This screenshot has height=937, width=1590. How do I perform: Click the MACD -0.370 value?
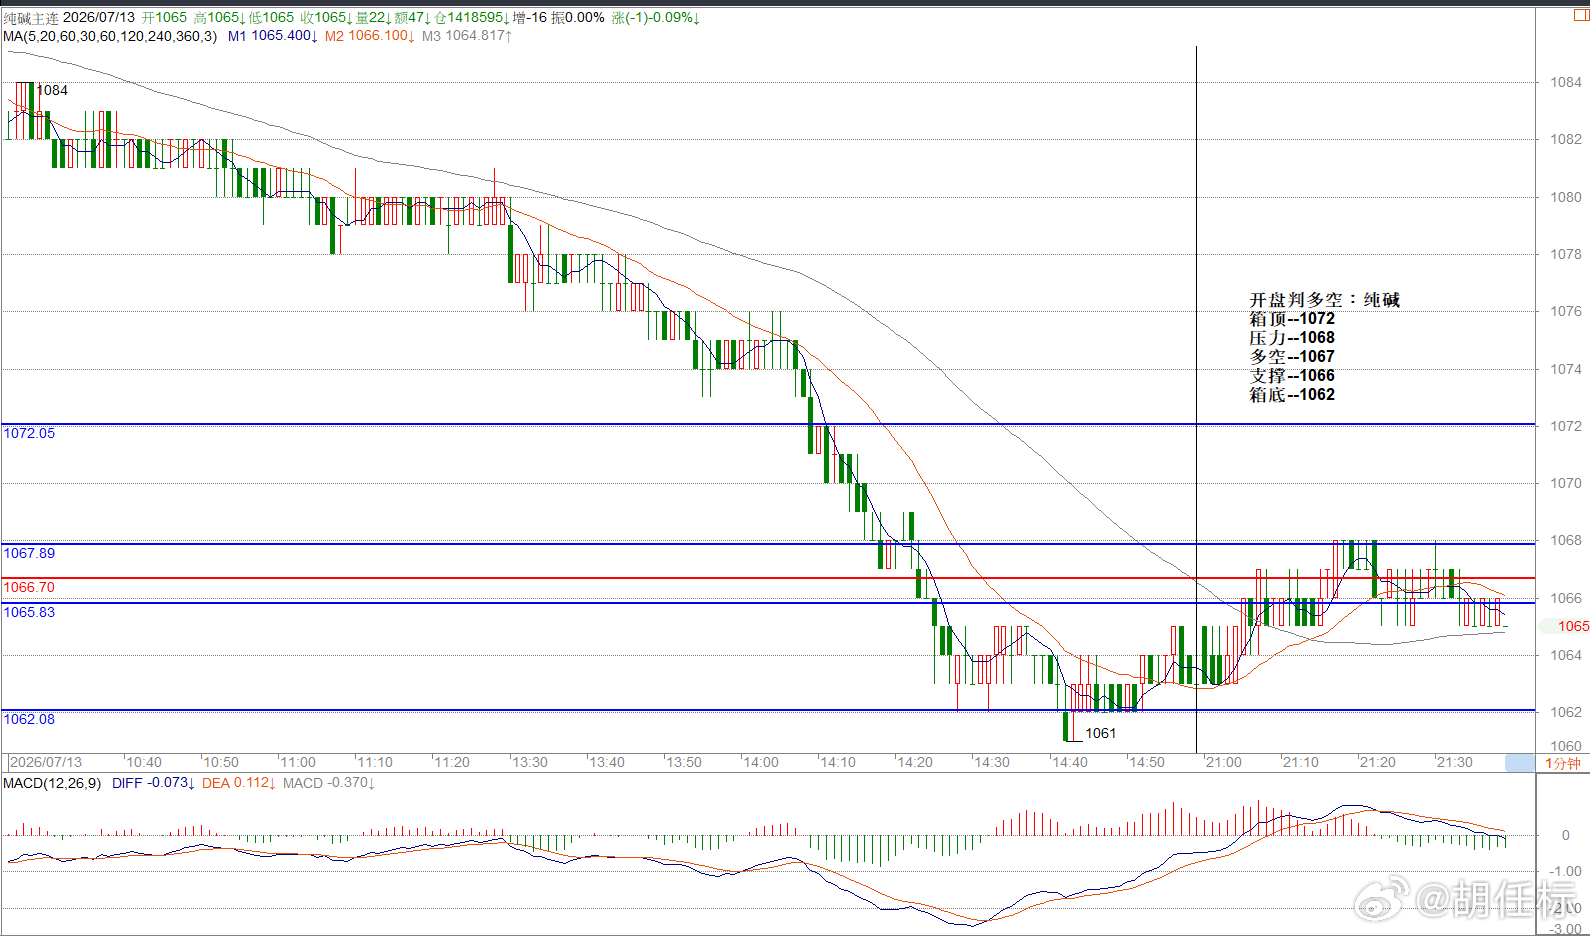[329, 783]
